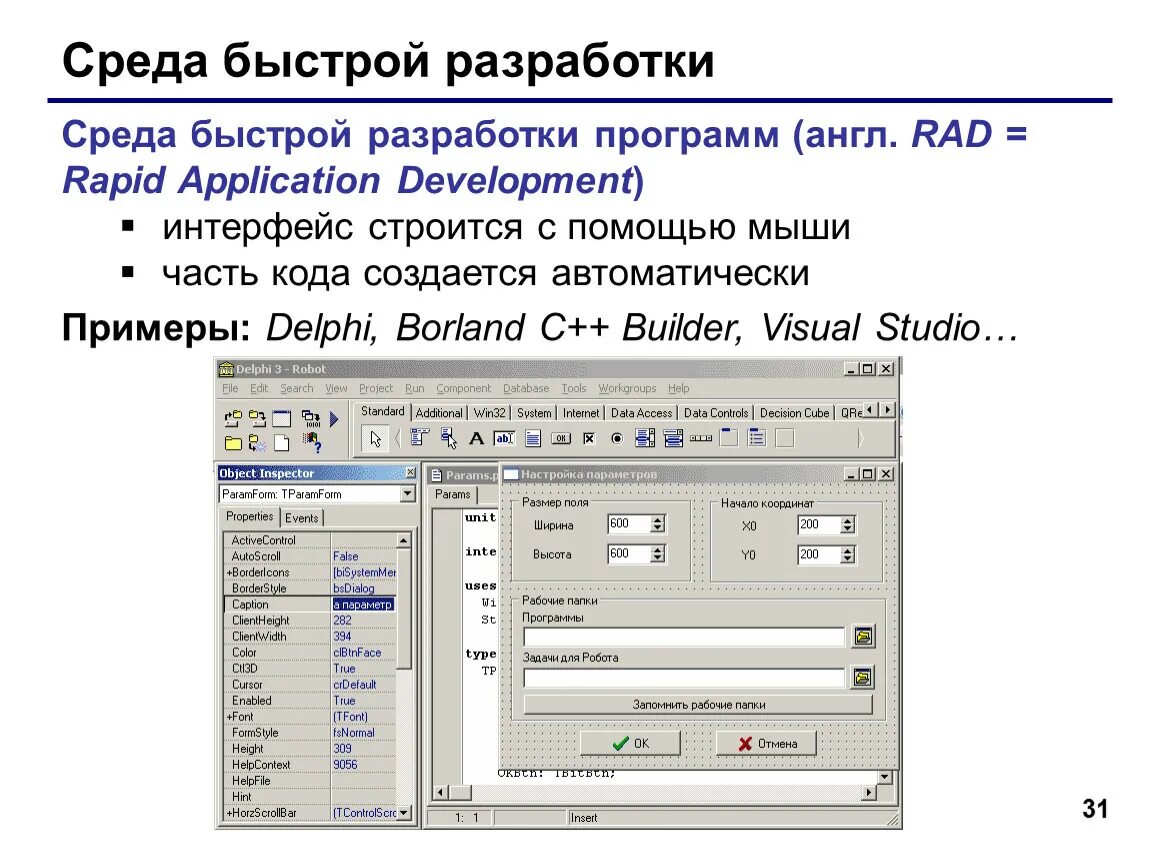
Task: Choose the Label component (letter A)
Action: click(x=477, y=439)
